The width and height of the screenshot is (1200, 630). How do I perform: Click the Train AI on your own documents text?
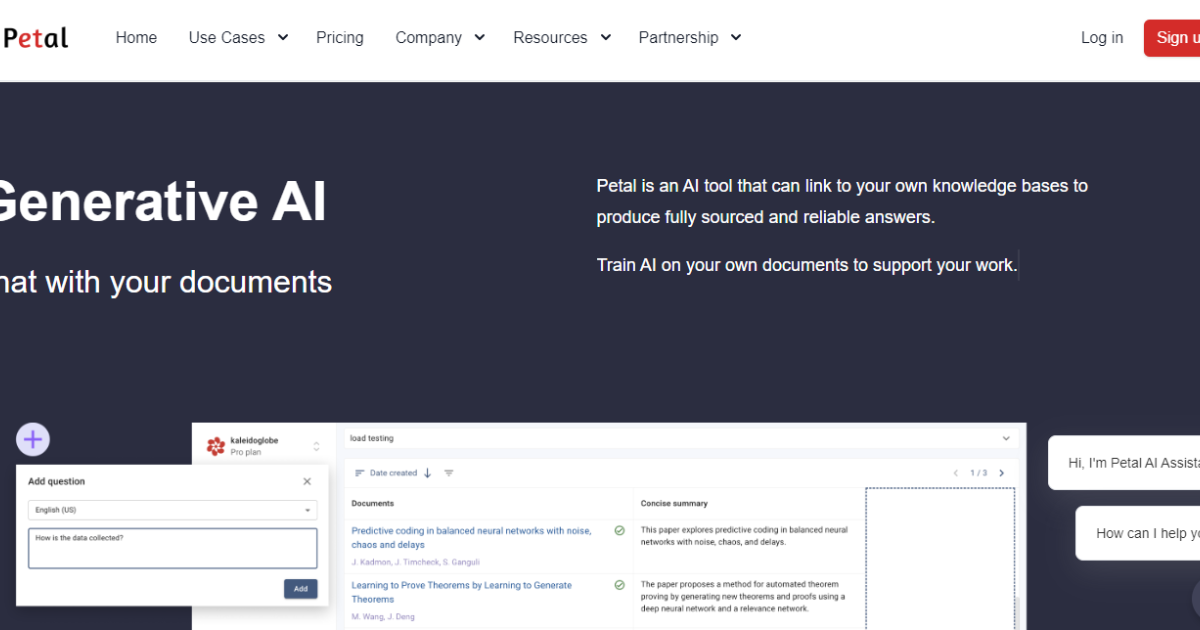[x=806, y=265]
